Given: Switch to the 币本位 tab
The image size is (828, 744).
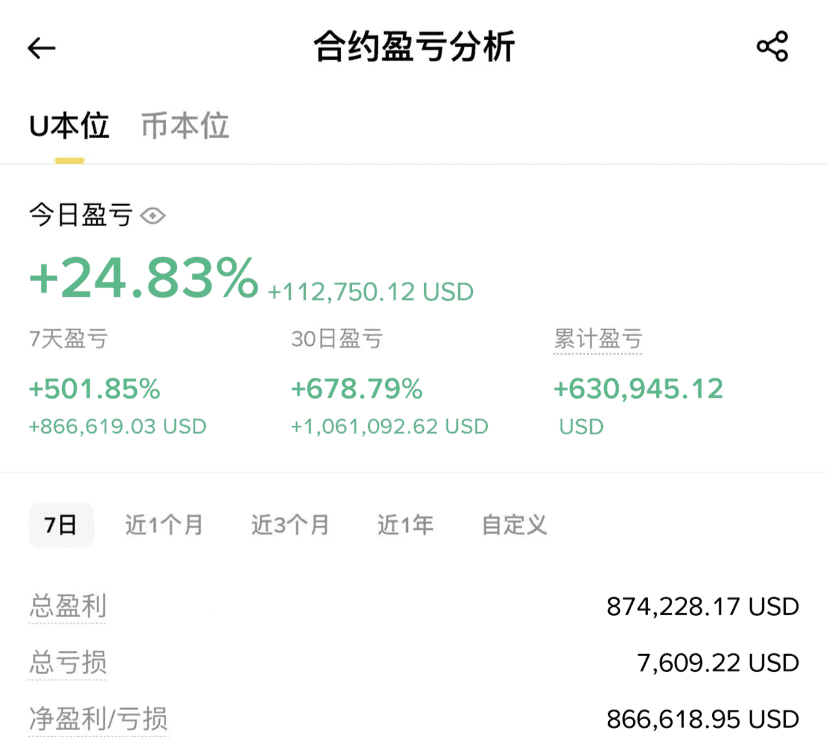Looking at the screenshot, I should pos(185,126).
